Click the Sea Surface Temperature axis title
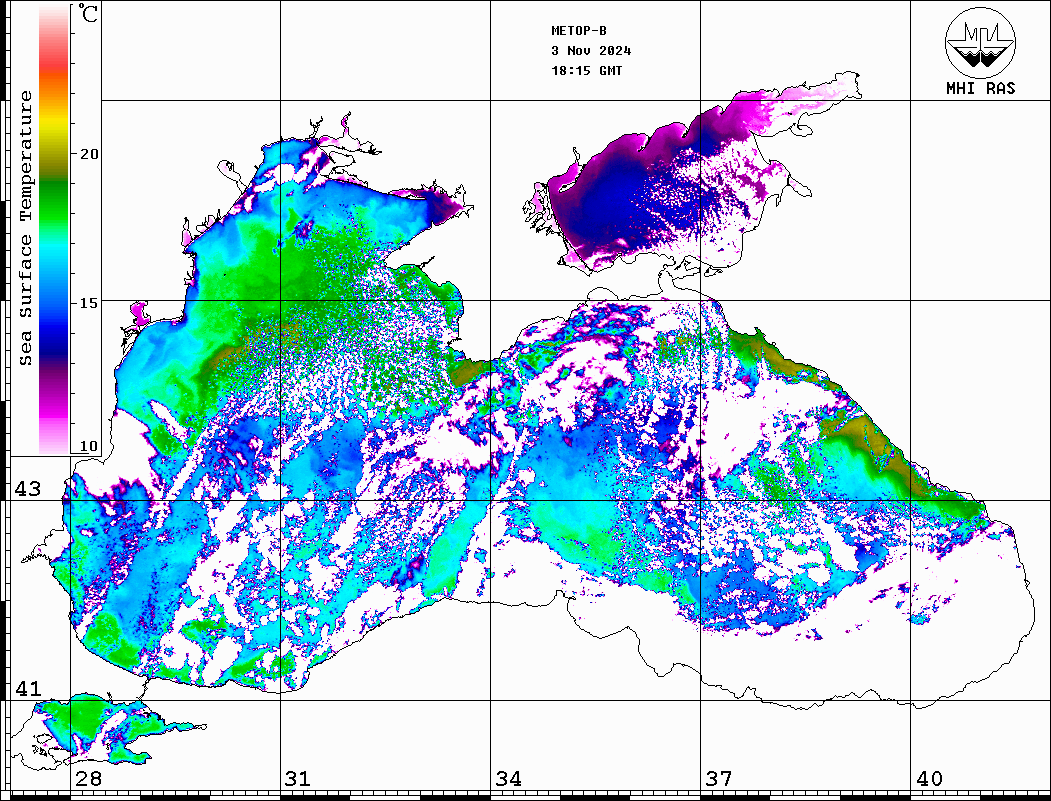Viewport: 1051px width, 801px height. point(25,228)
